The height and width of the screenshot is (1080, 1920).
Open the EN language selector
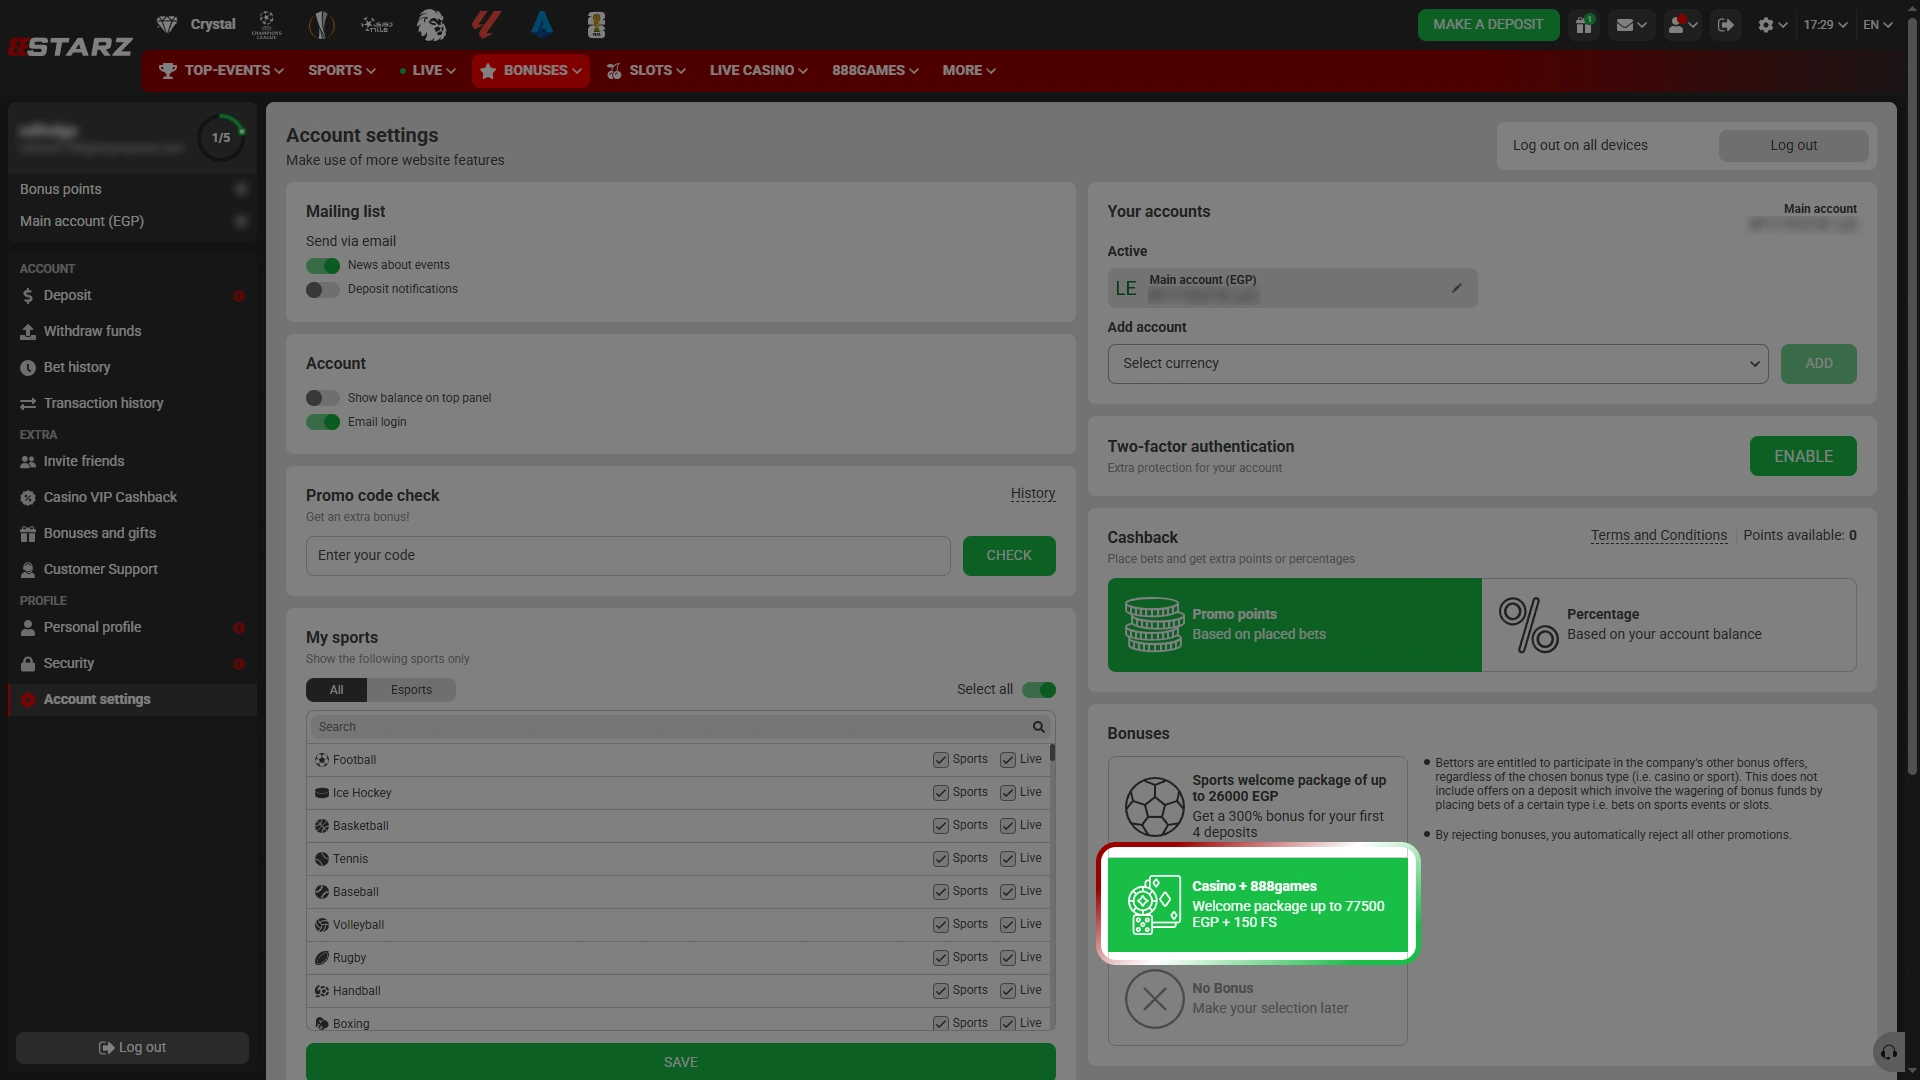1878,25
